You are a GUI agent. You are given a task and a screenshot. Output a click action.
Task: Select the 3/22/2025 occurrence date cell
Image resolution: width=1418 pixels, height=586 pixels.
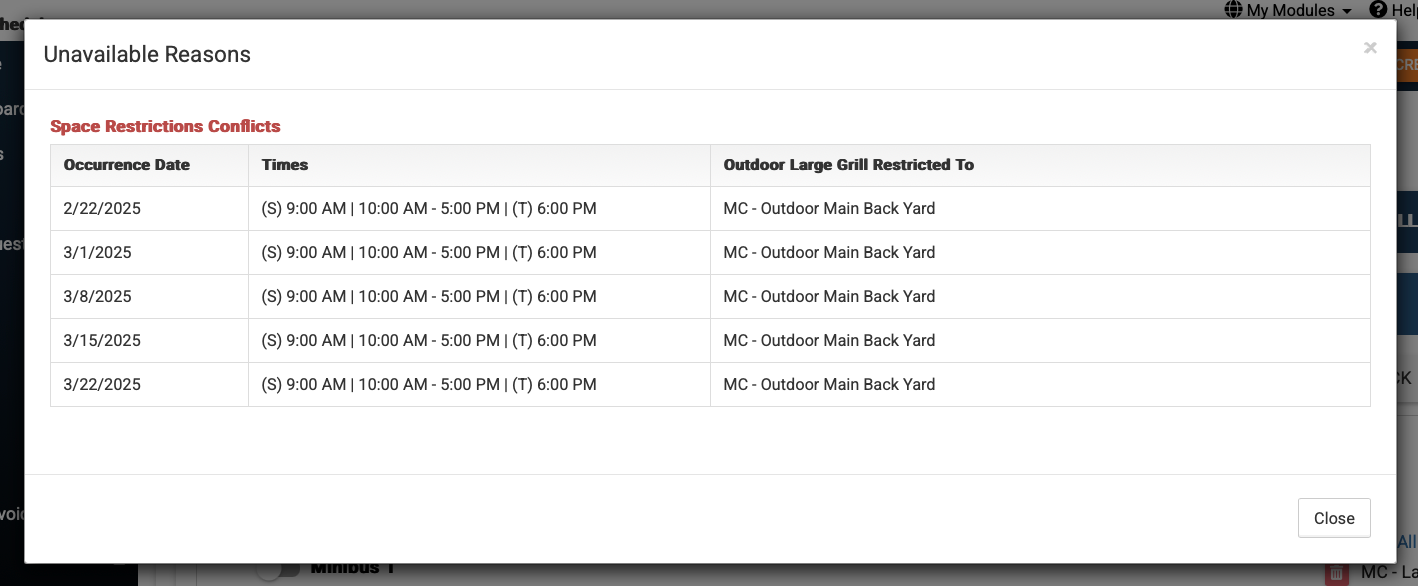click(x=102, y=385)
